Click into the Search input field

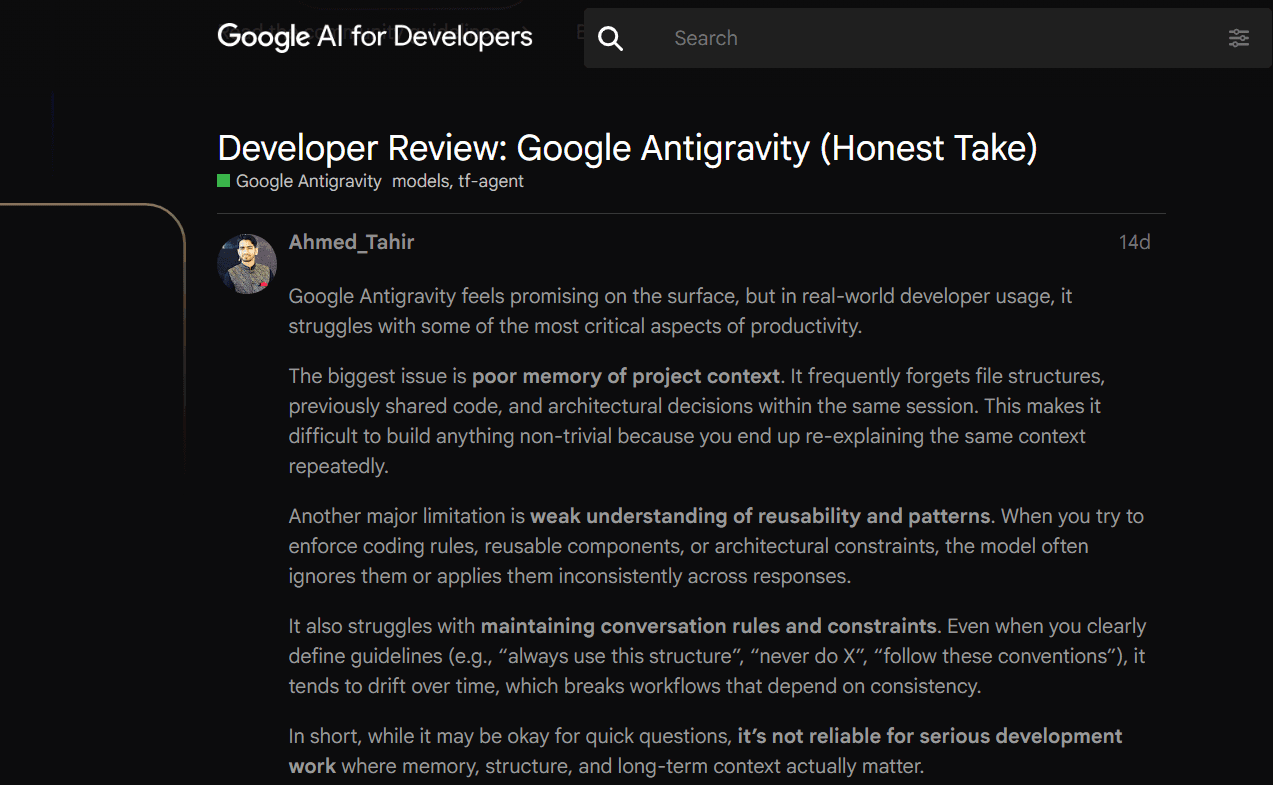pyautogui.click(x=928, y=38)
